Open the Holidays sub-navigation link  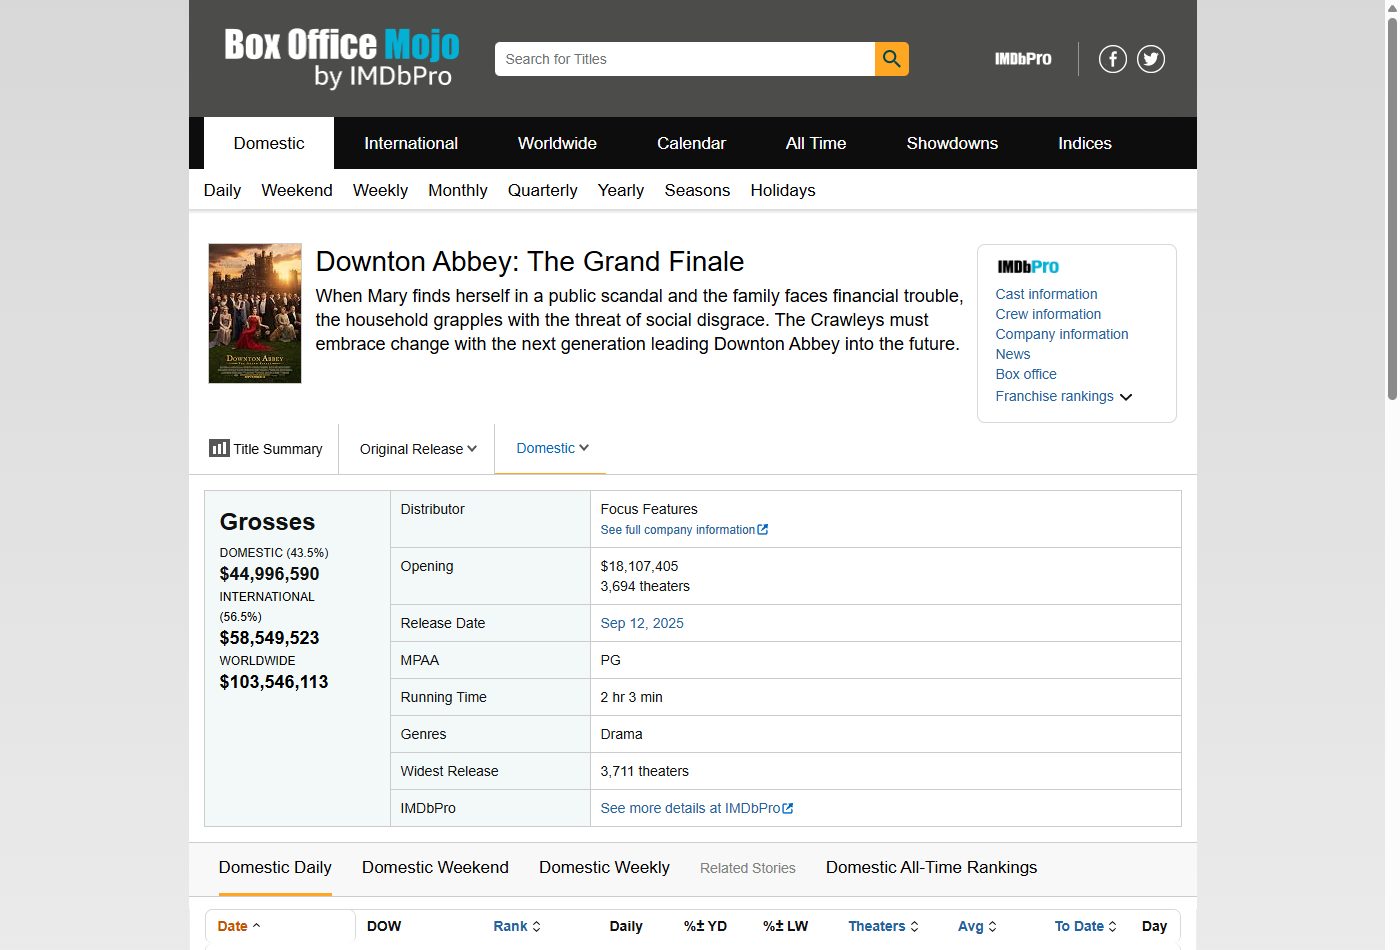(783, 190)
